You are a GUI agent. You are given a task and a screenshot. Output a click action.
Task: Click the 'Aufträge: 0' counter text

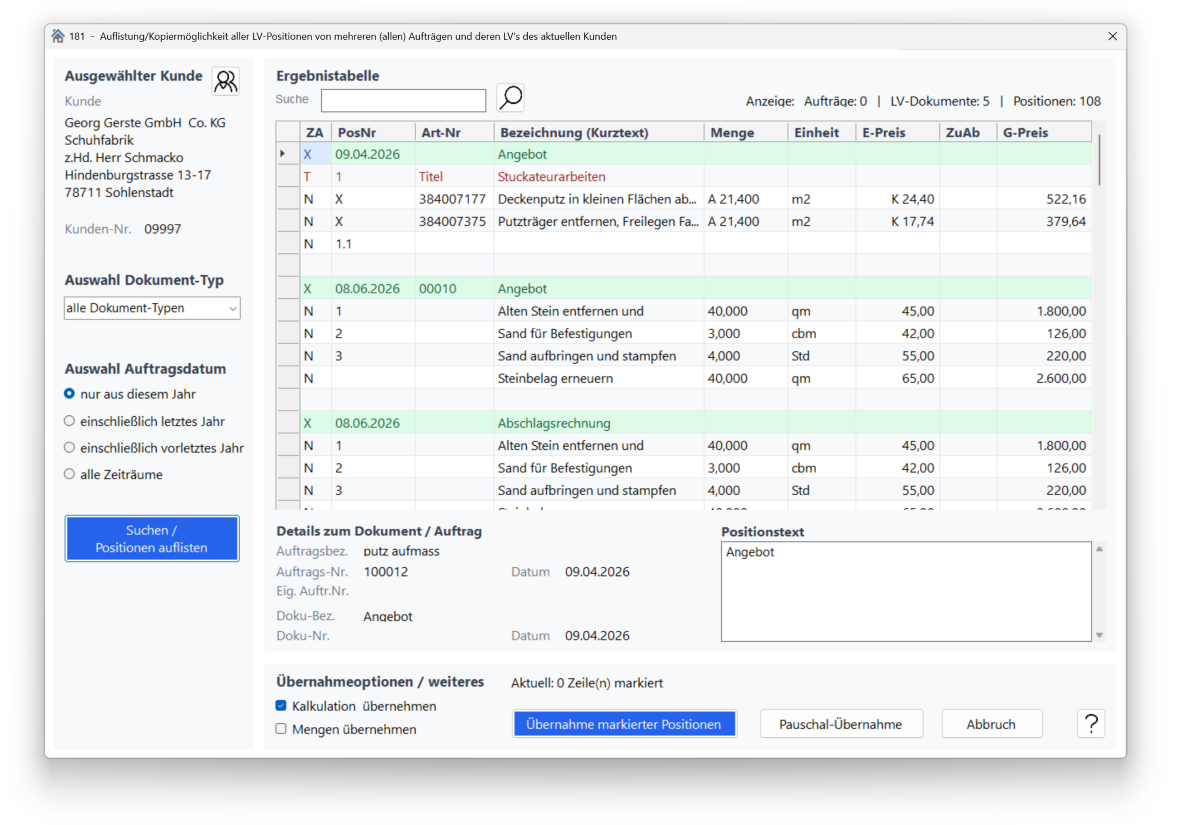(x=836, y=101)
